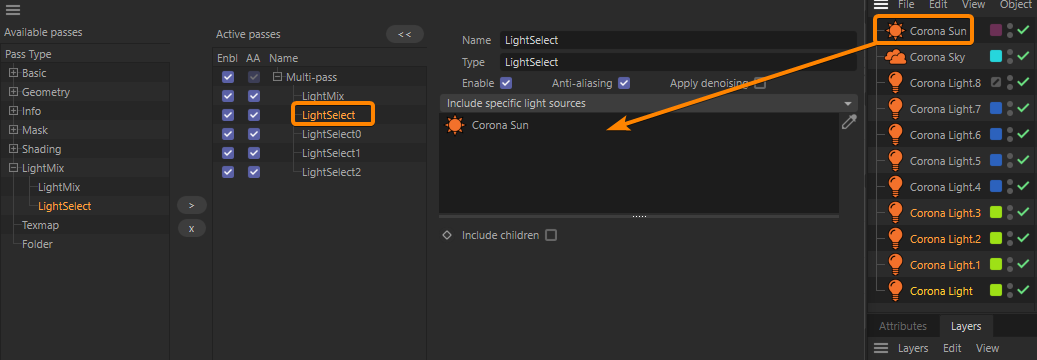Screen dimensions: 1037x360
Task: Open the Include specific light sources dropdown
Action: [648, 103]
